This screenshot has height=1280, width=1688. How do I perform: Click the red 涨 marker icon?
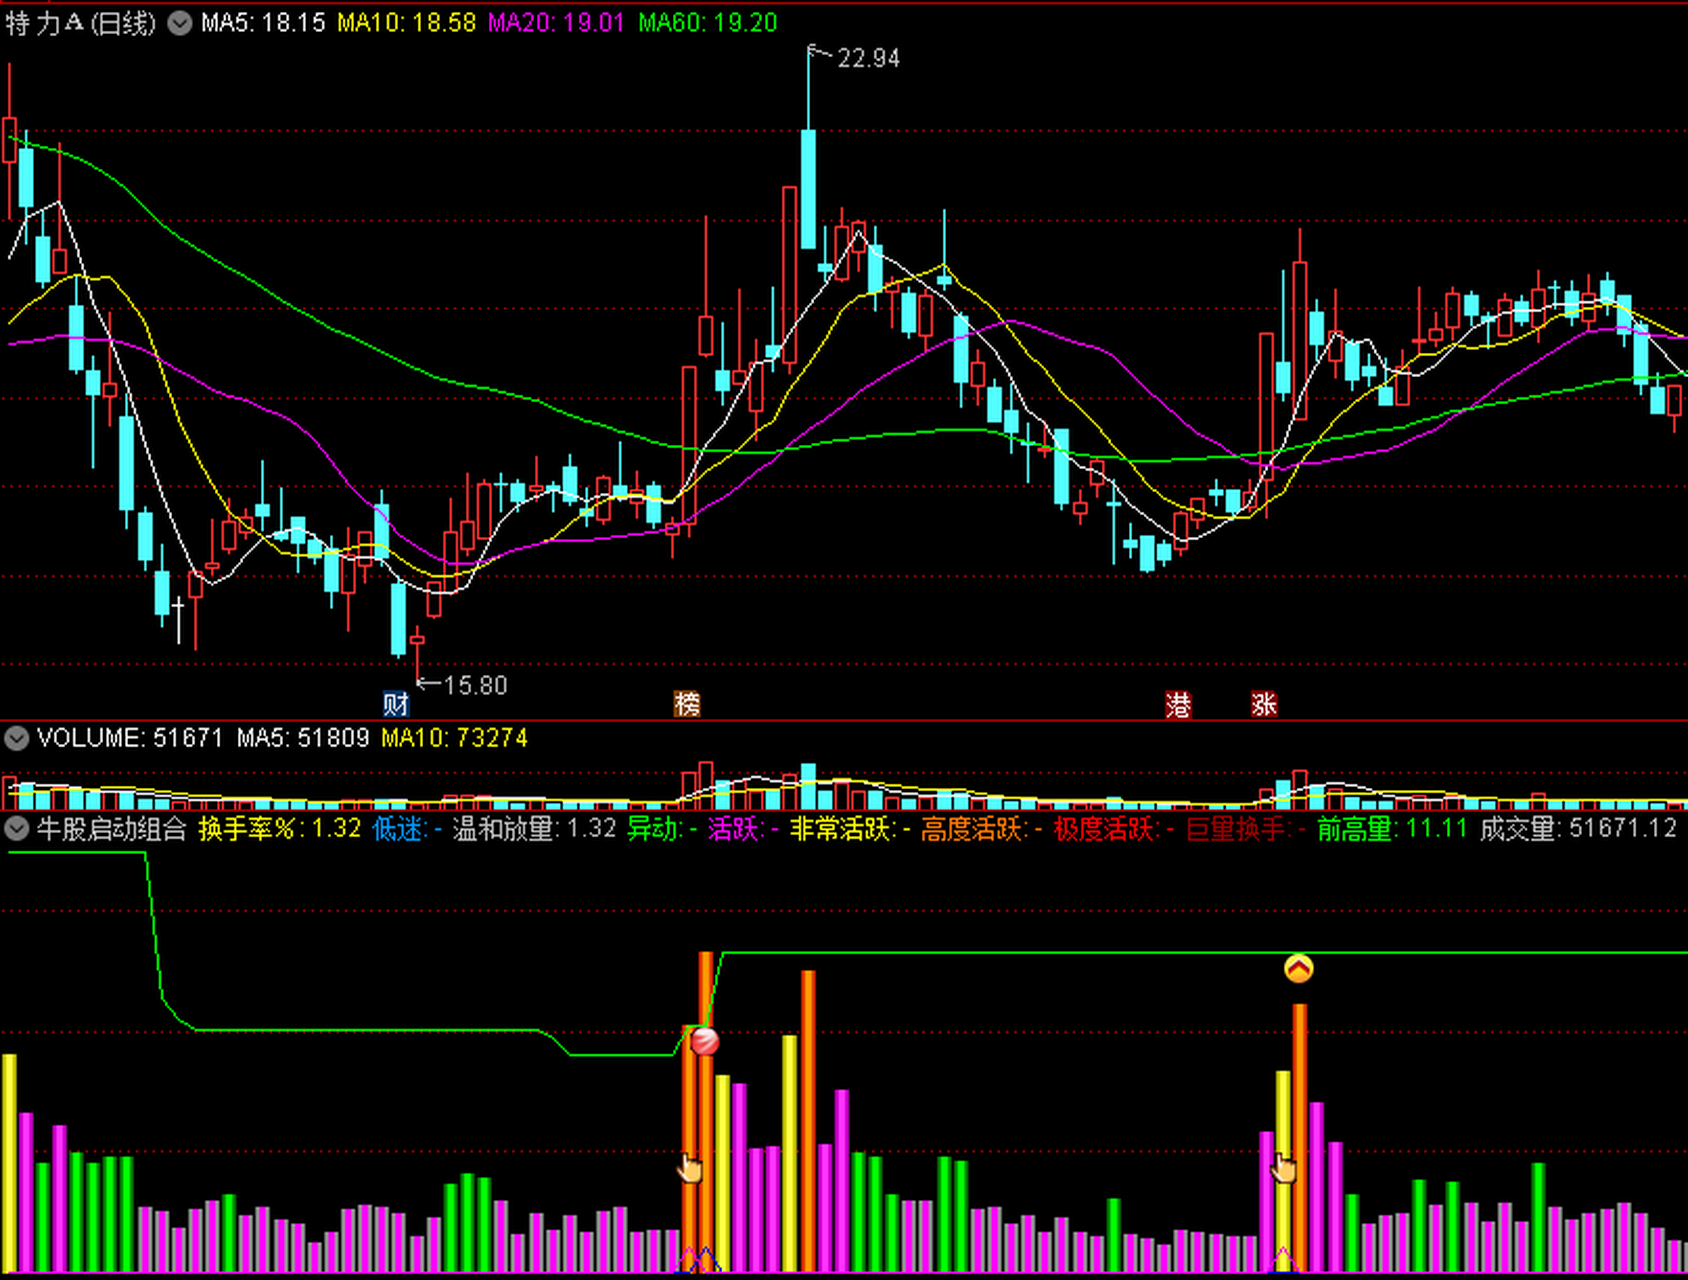(x=1264, y=704)
